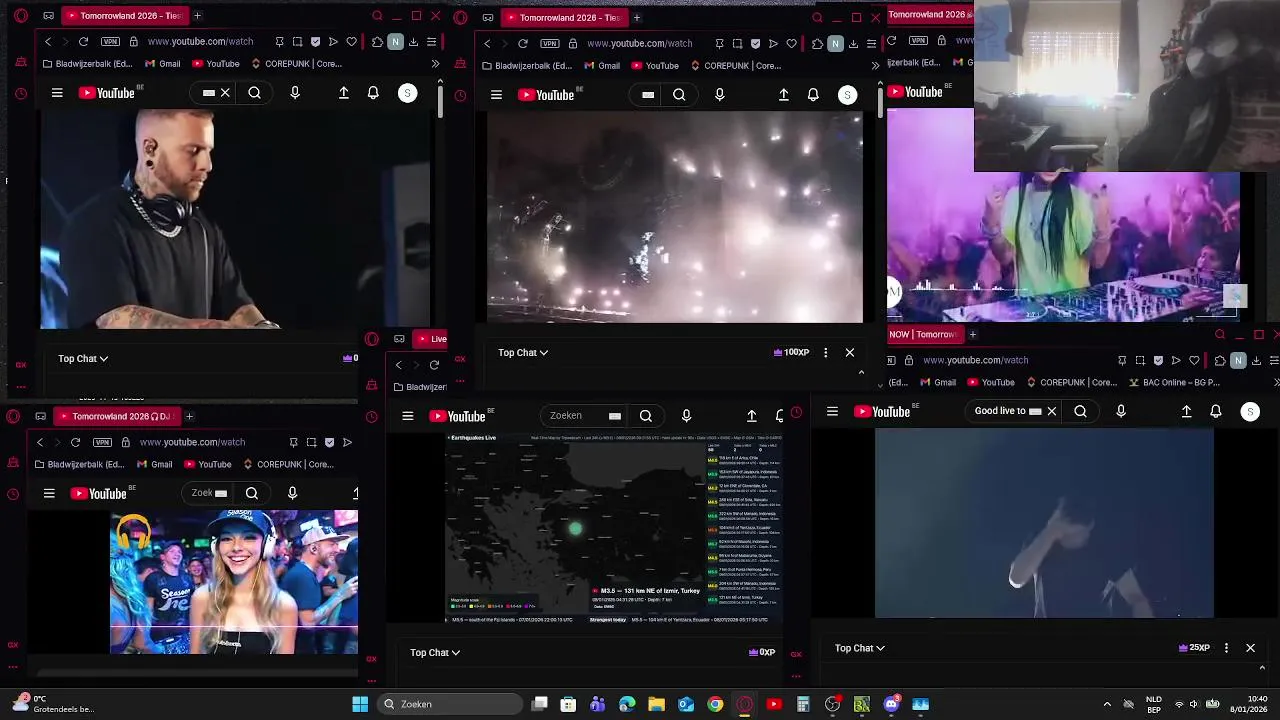Click search icon next to the 'Zoek' field
1280x720 pixels.
coord(252,493)
